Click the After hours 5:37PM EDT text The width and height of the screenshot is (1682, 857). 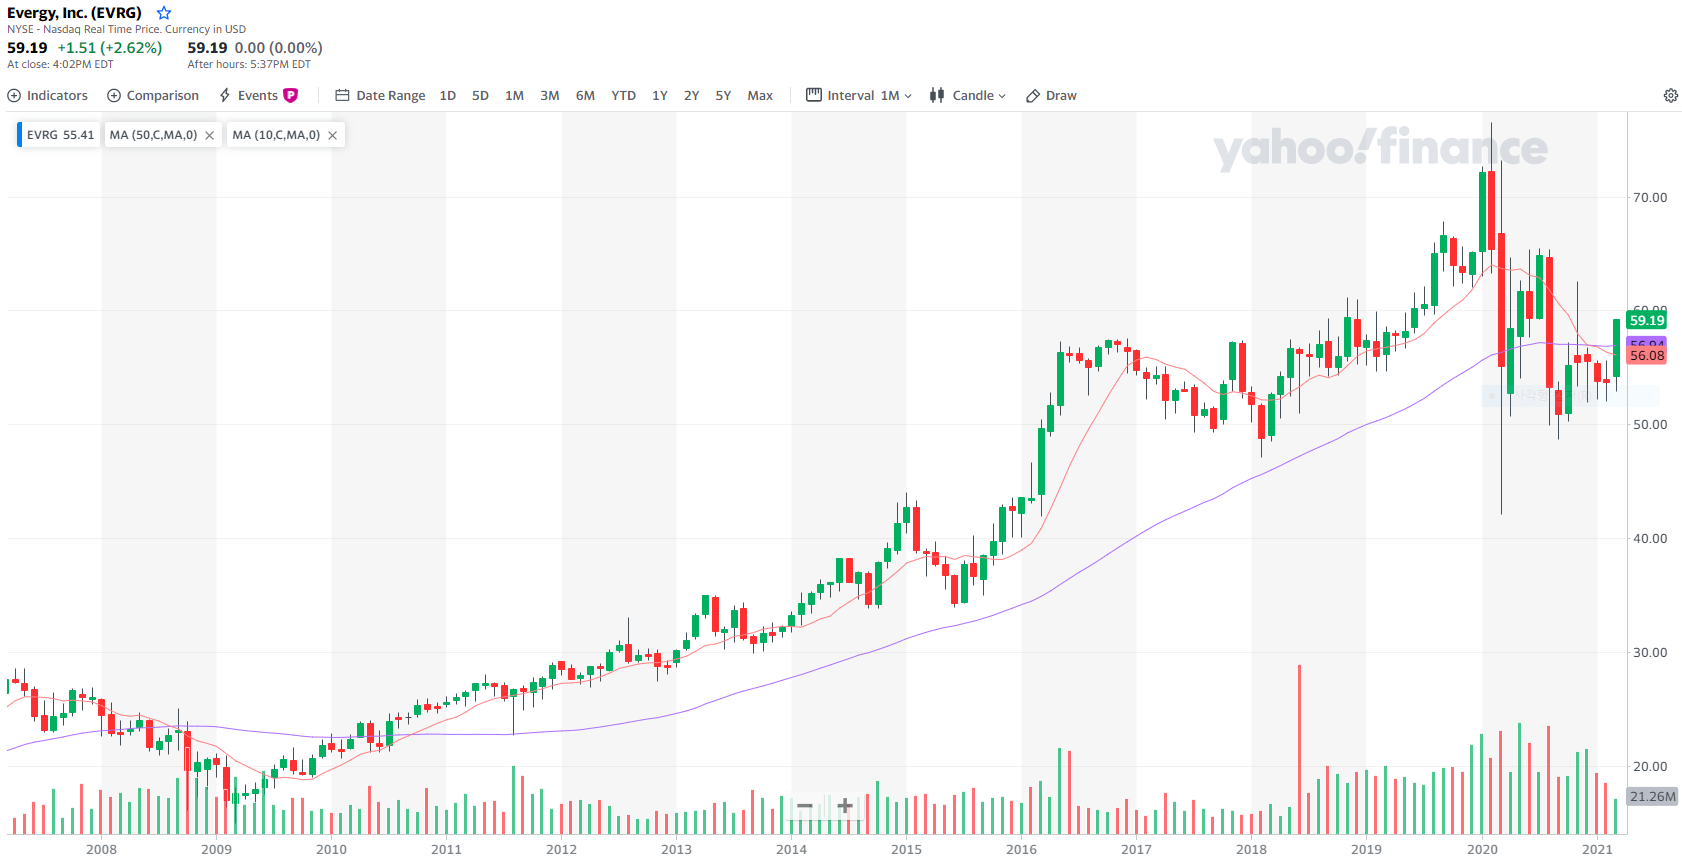249,64
